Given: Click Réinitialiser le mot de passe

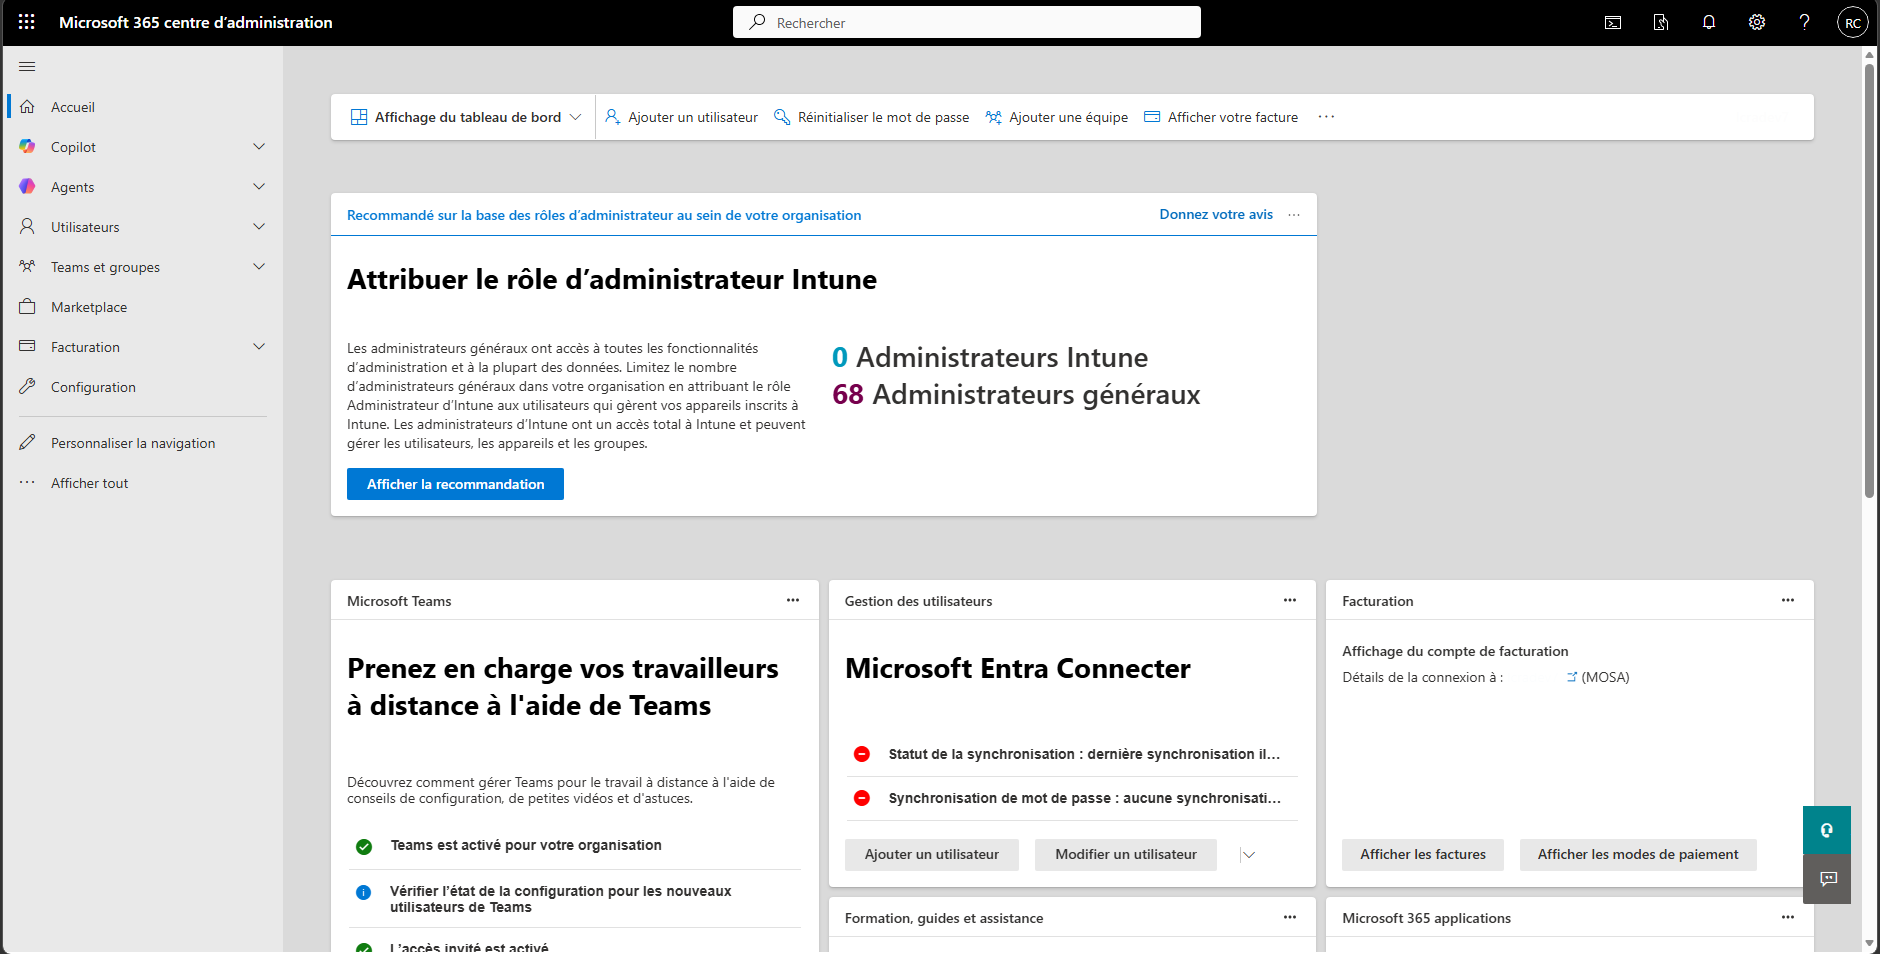Looking at the screenshot, I should [x=872, y=117].
